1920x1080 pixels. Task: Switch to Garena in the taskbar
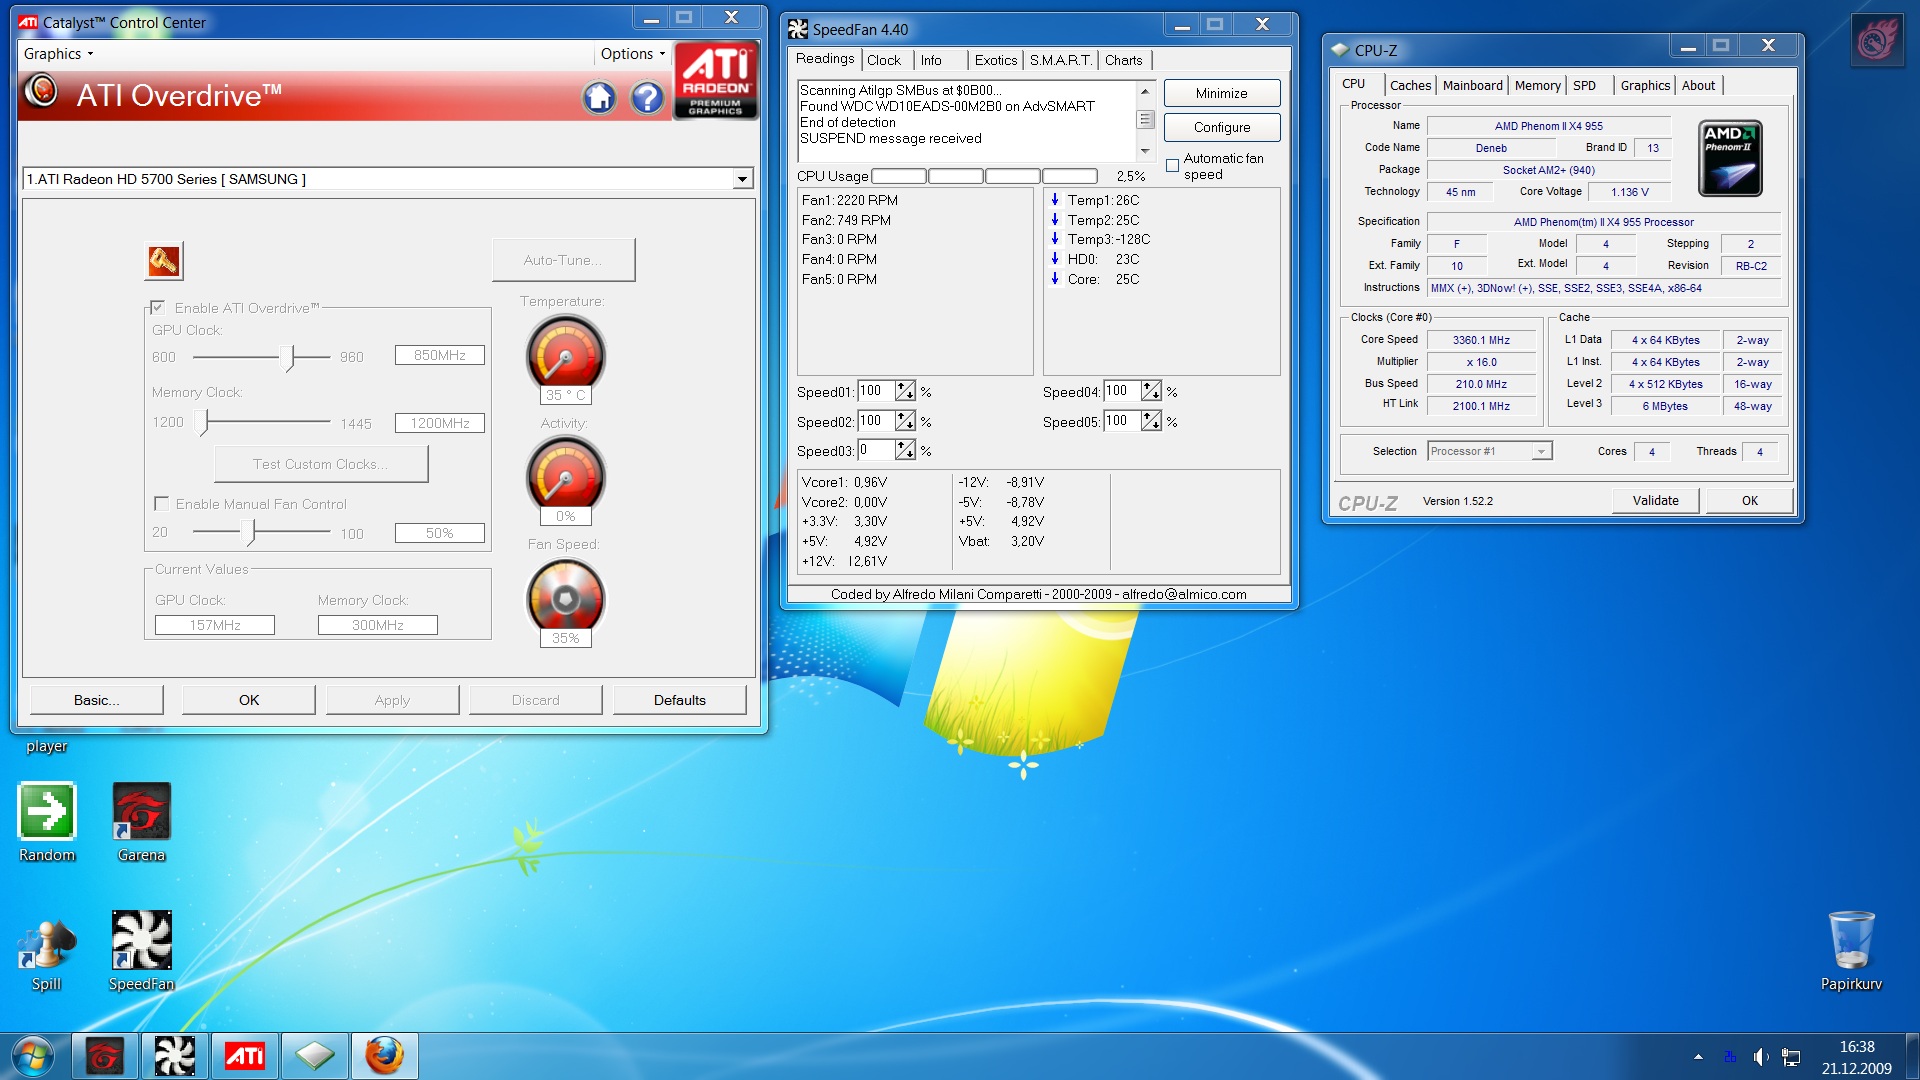[x=104, y=1056]
